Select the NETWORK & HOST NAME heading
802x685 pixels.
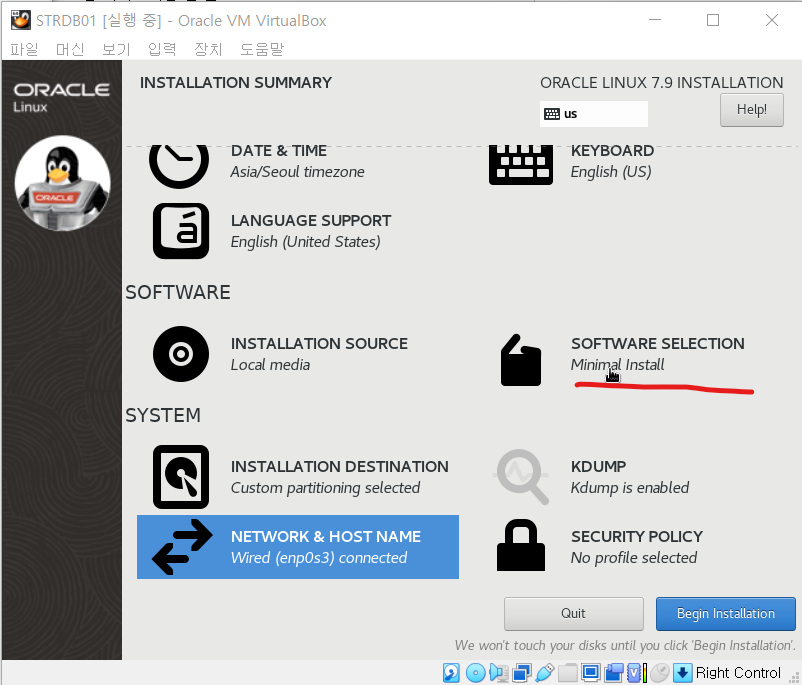pyautogui.click(x=326, y=536)
